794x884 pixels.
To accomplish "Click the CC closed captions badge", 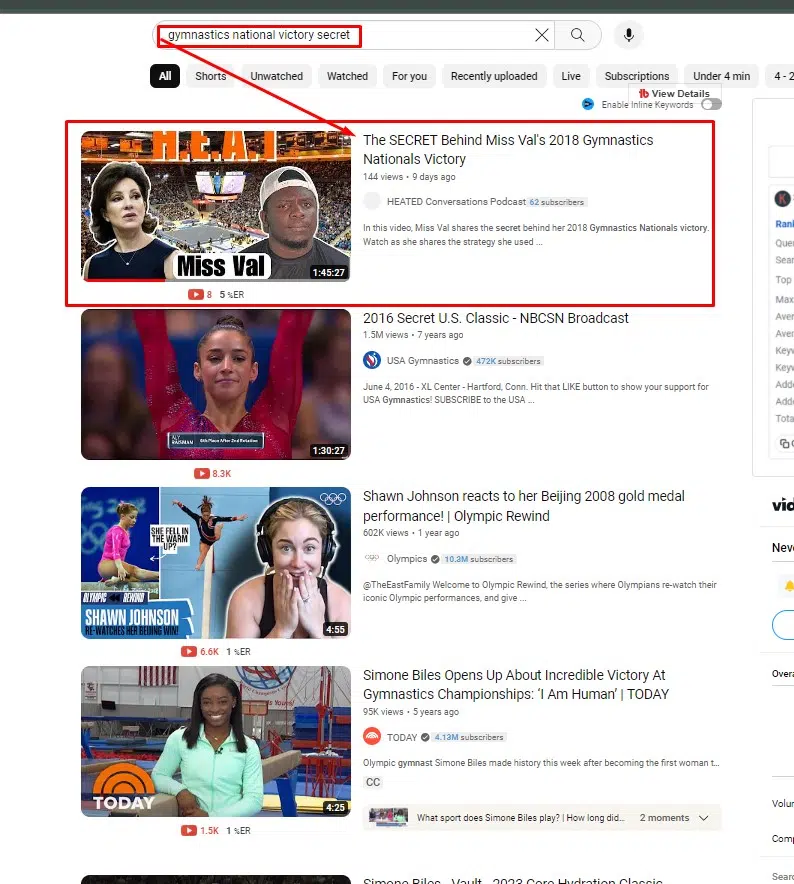I will [373, 782].
